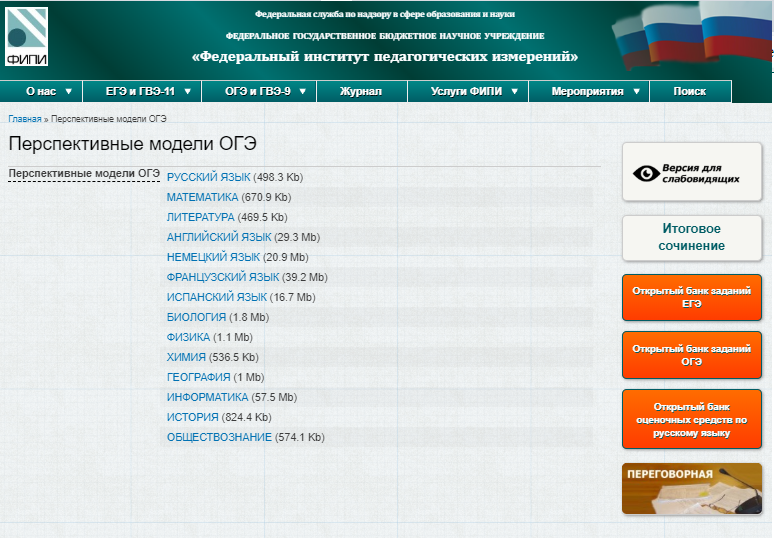Download the 'РУССКИЙ ЯЗЫК' file
This screenshot has width=774, height=538.
(208, 177)
